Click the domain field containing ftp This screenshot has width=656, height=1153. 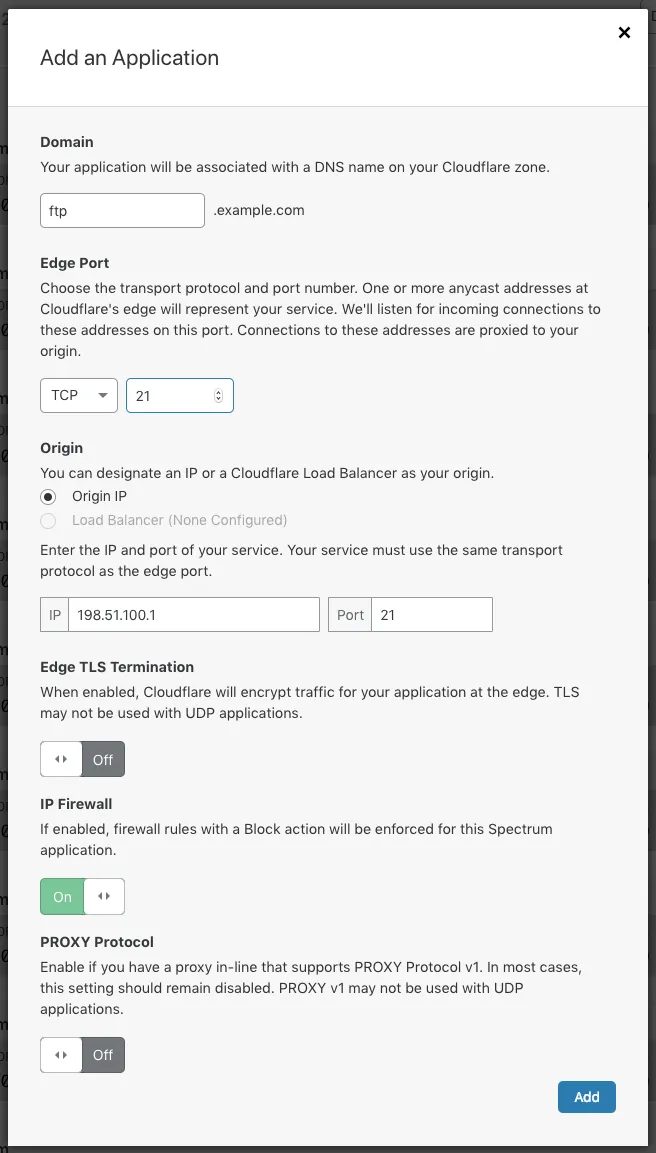(122, 210)
